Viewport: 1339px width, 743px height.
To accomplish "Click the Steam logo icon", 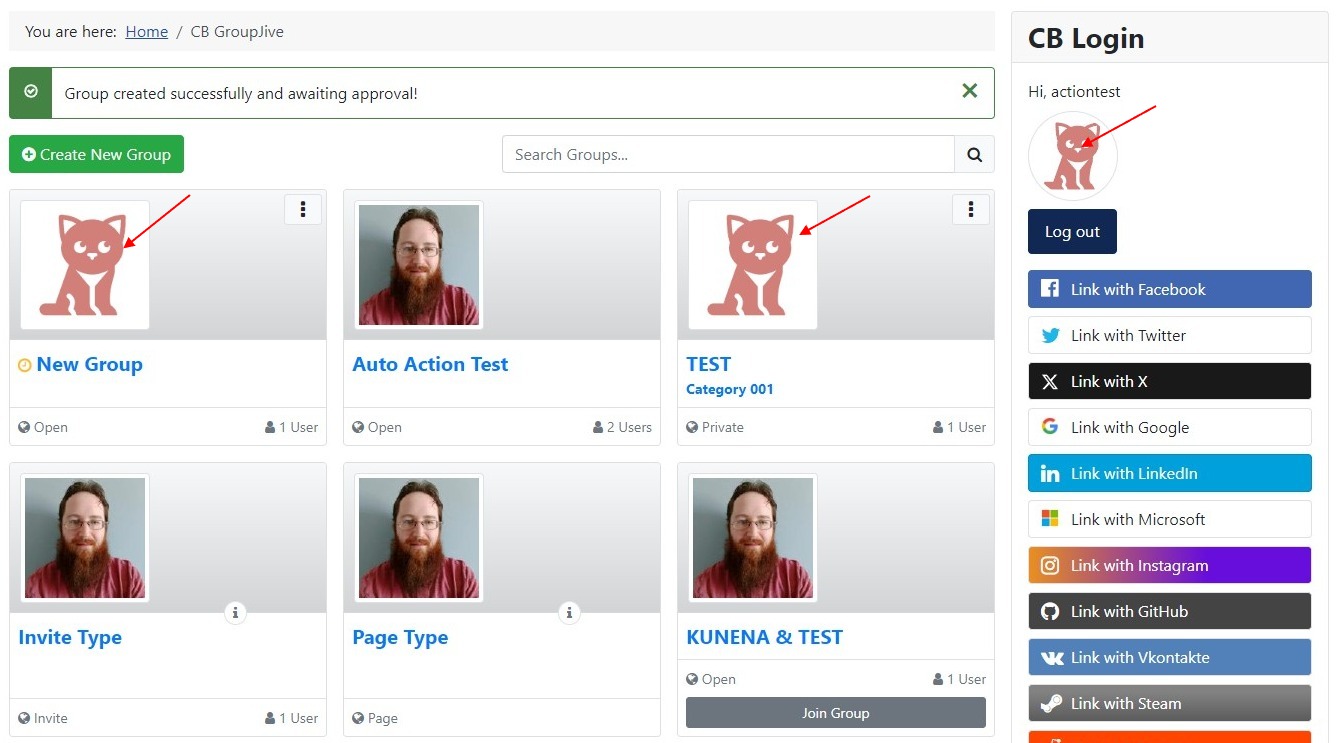I will pyautogui.click(x=1050, y=703).
